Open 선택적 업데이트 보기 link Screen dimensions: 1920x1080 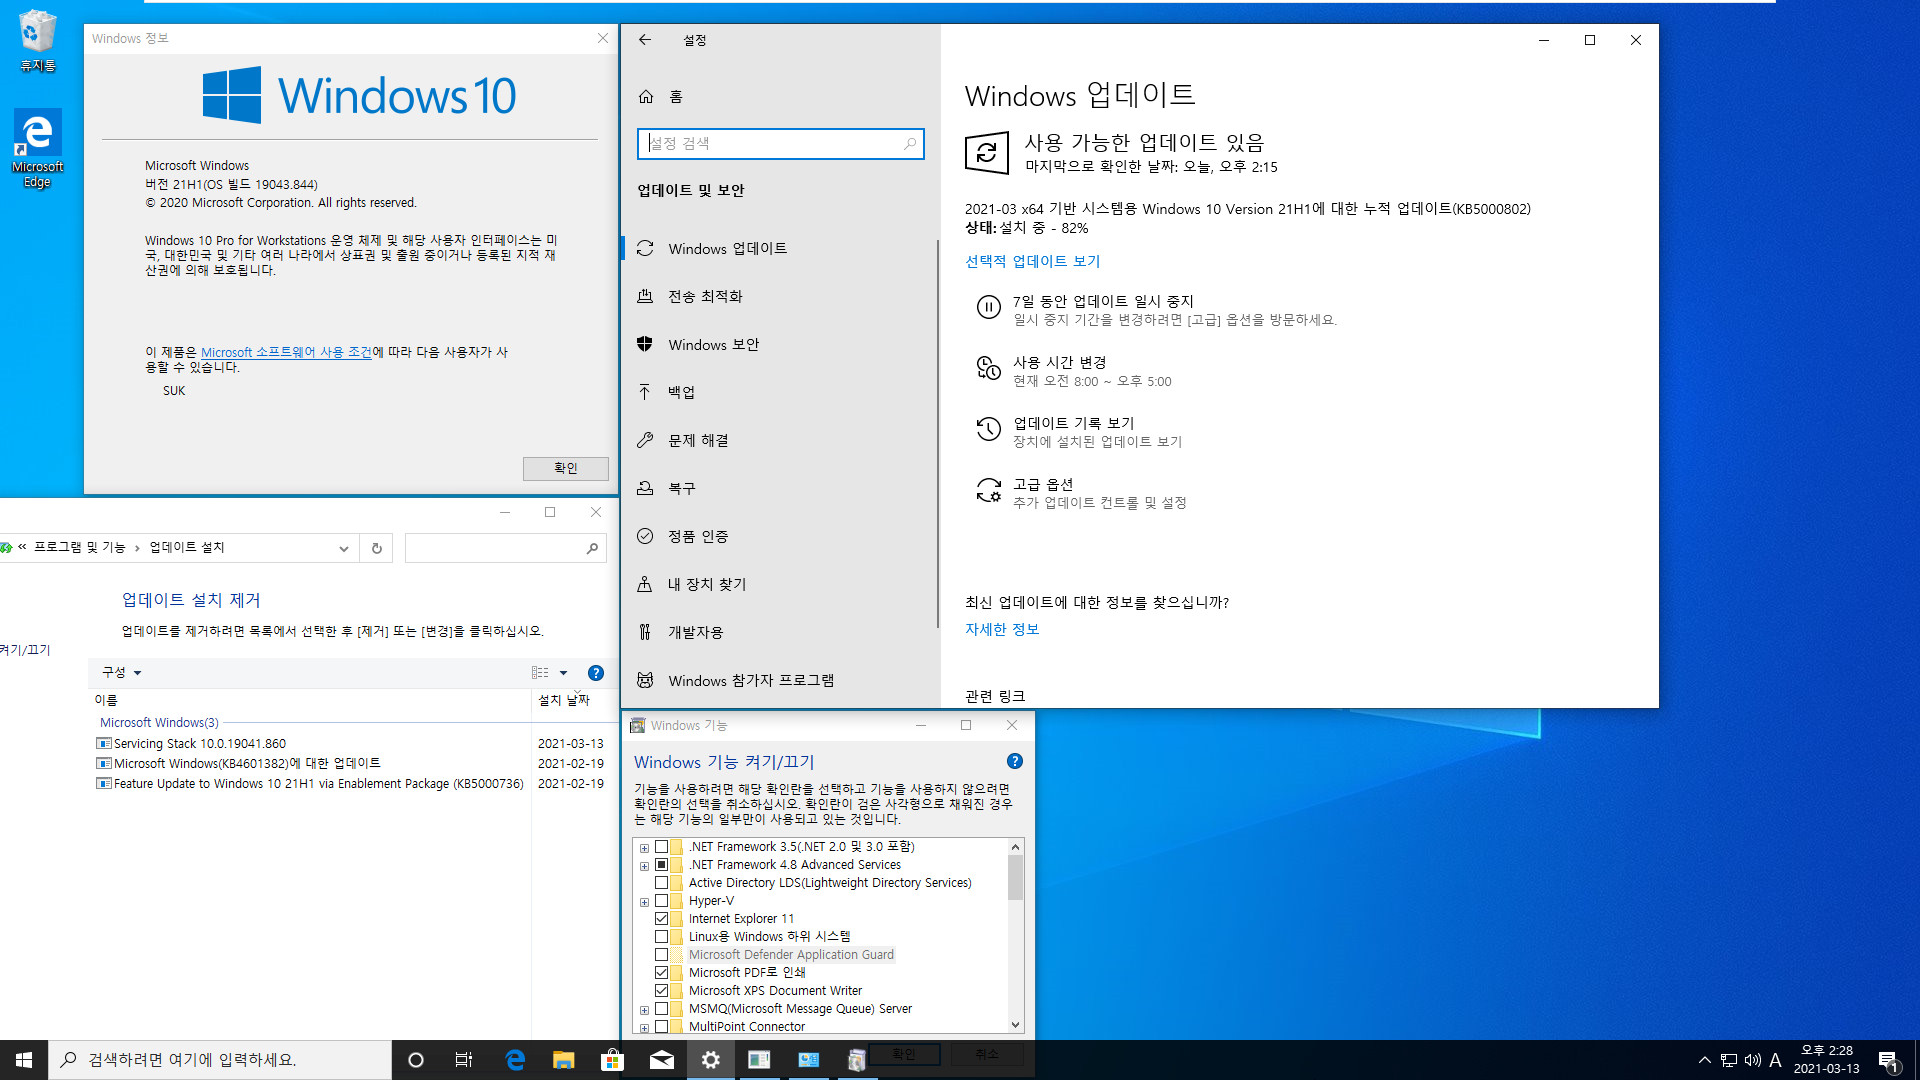click(x=1032, y=262)
